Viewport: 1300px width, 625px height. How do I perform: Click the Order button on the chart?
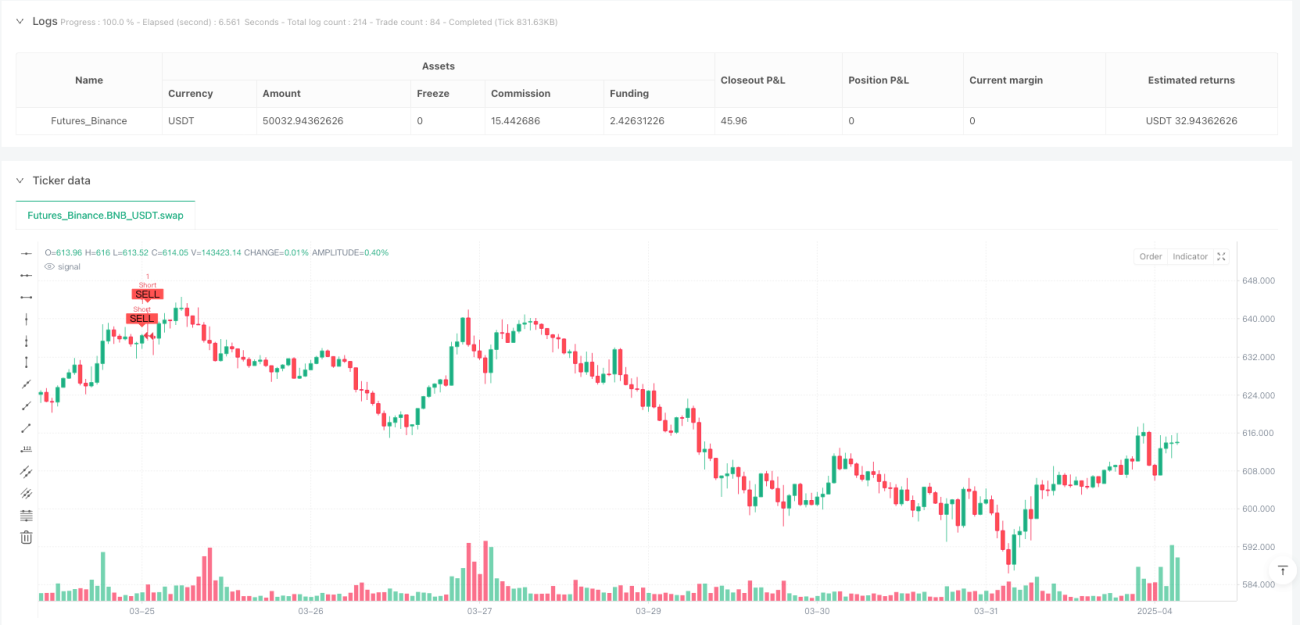(1150, 257)
